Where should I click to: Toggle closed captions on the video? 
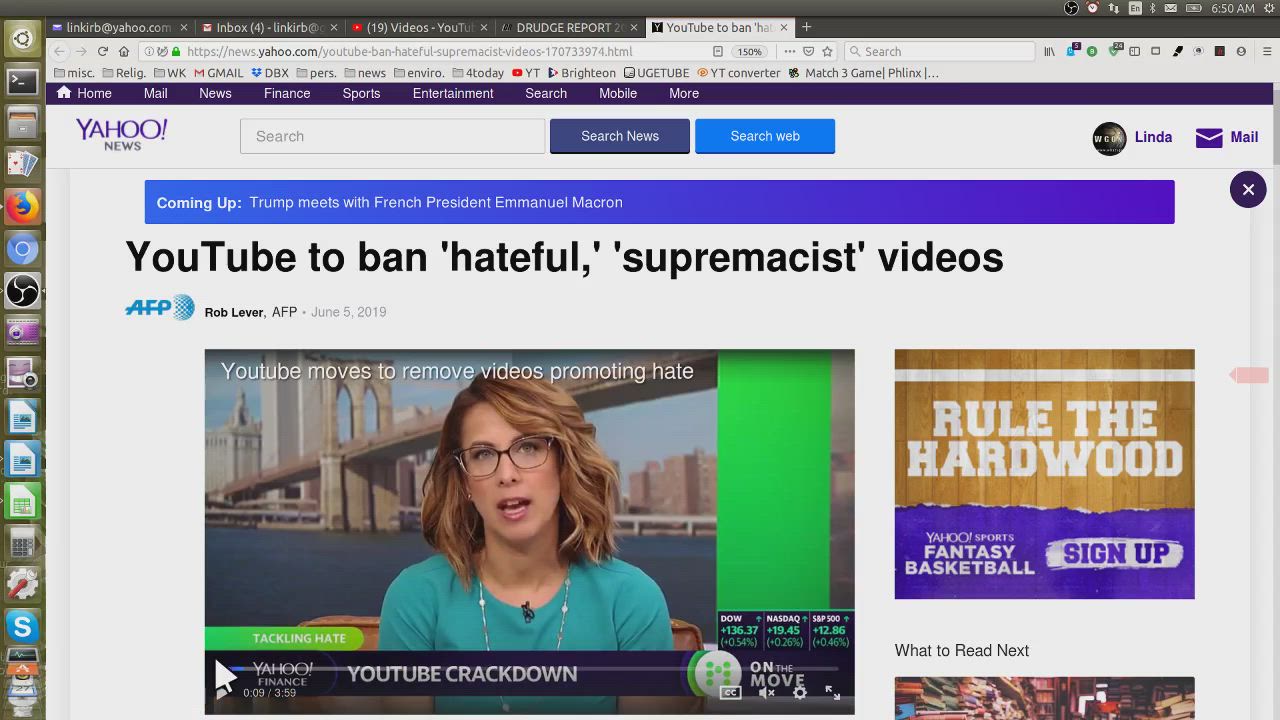[731, 692]
